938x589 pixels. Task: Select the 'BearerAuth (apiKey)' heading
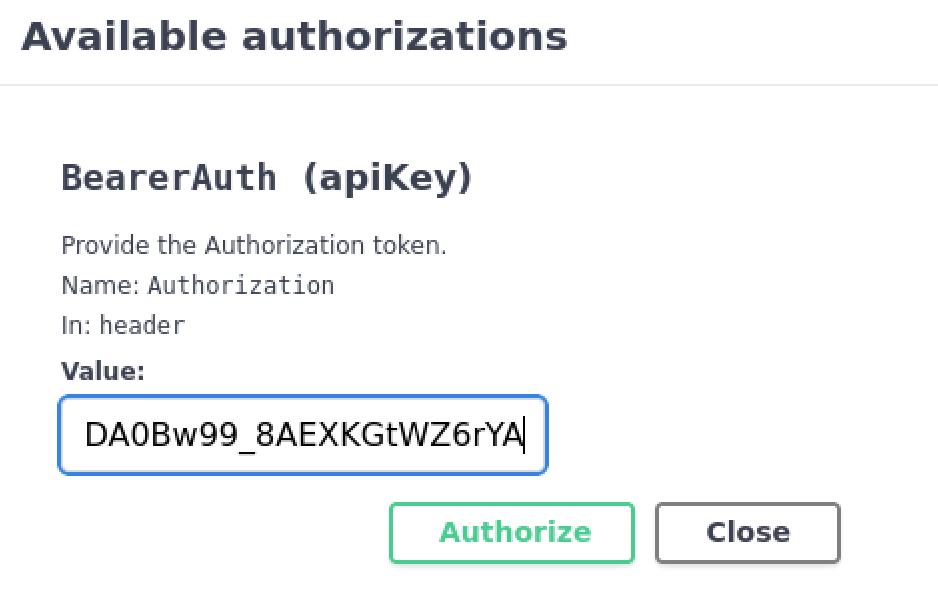pos(267,178)
